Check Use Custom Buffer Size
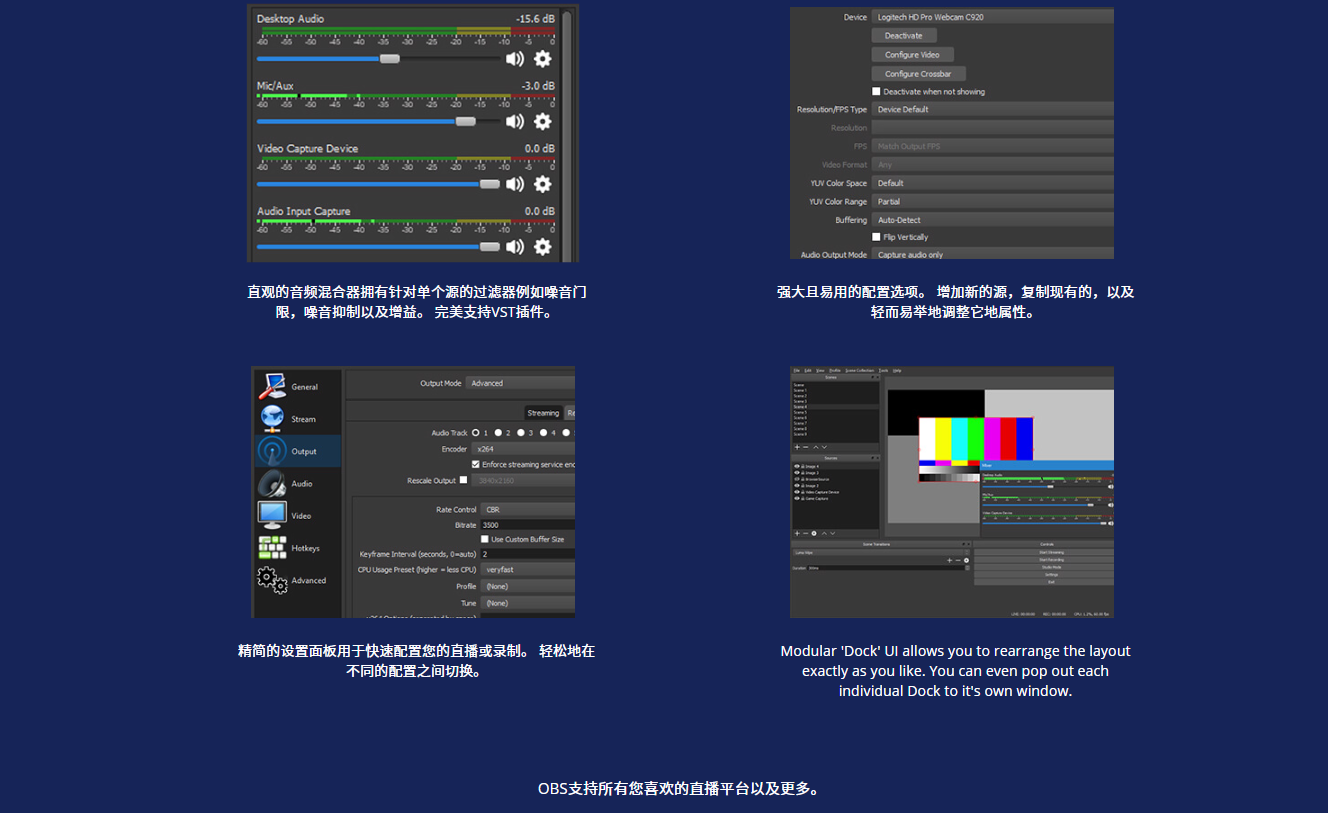The image size is (1328, 813). click(485, 539)
